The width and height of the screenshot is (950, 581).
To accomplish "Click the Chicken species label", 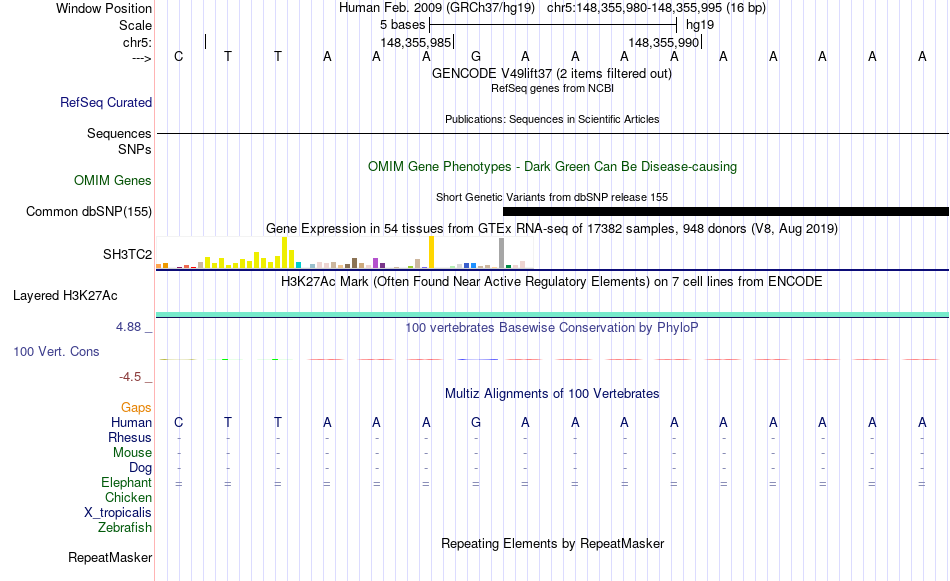I will pos(128,497).
